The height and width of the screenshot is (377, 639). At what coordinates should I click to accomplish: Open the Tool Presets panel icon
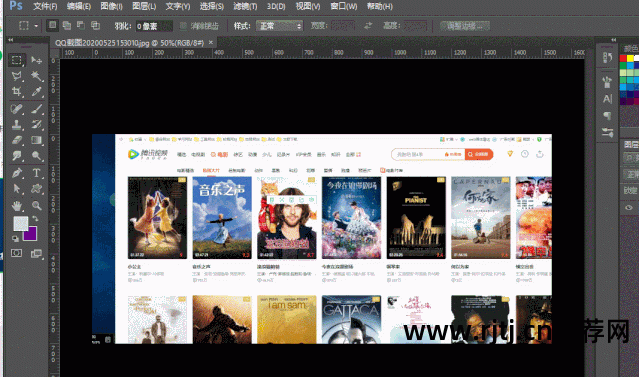pyautogui.click(x=607, y=132)
